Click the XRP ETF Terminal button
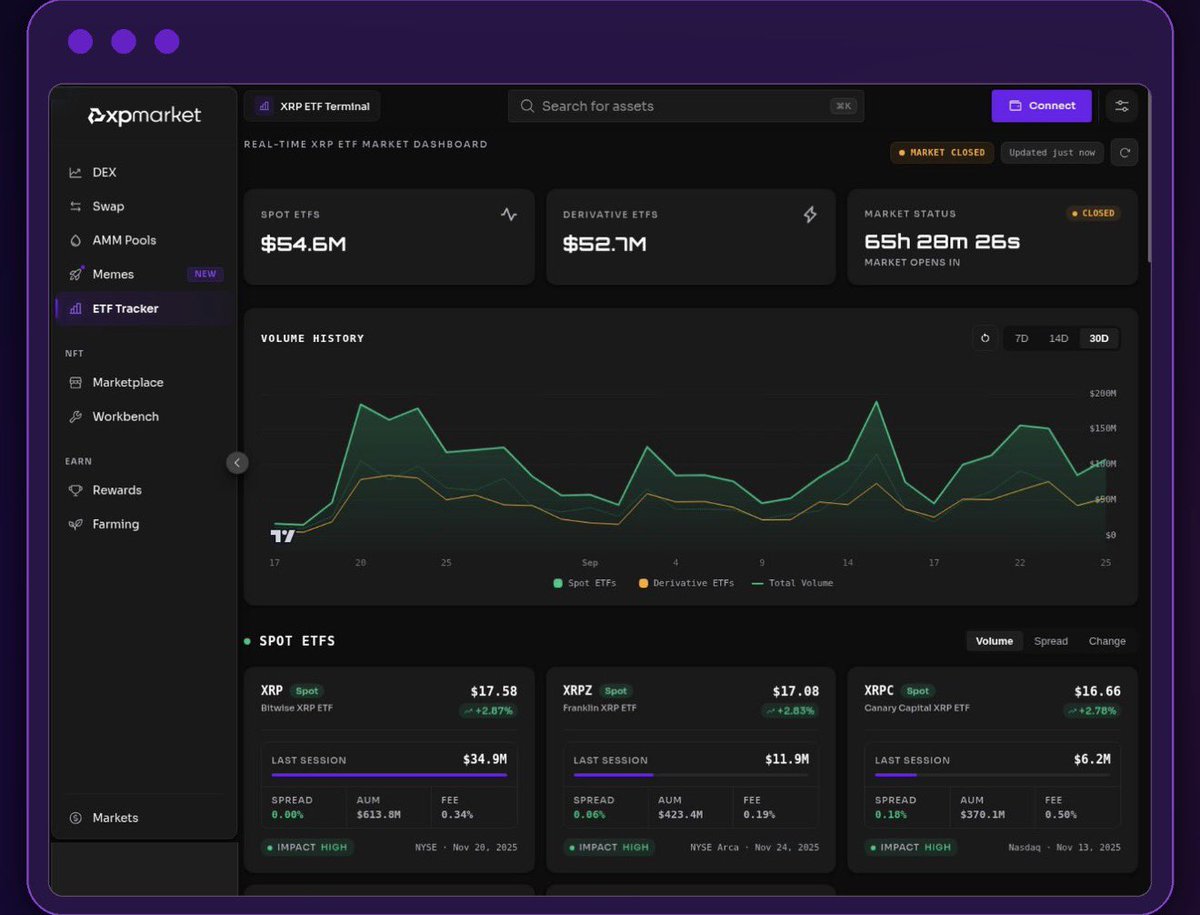Screen dimensions: 1200x915 point(312,106)
